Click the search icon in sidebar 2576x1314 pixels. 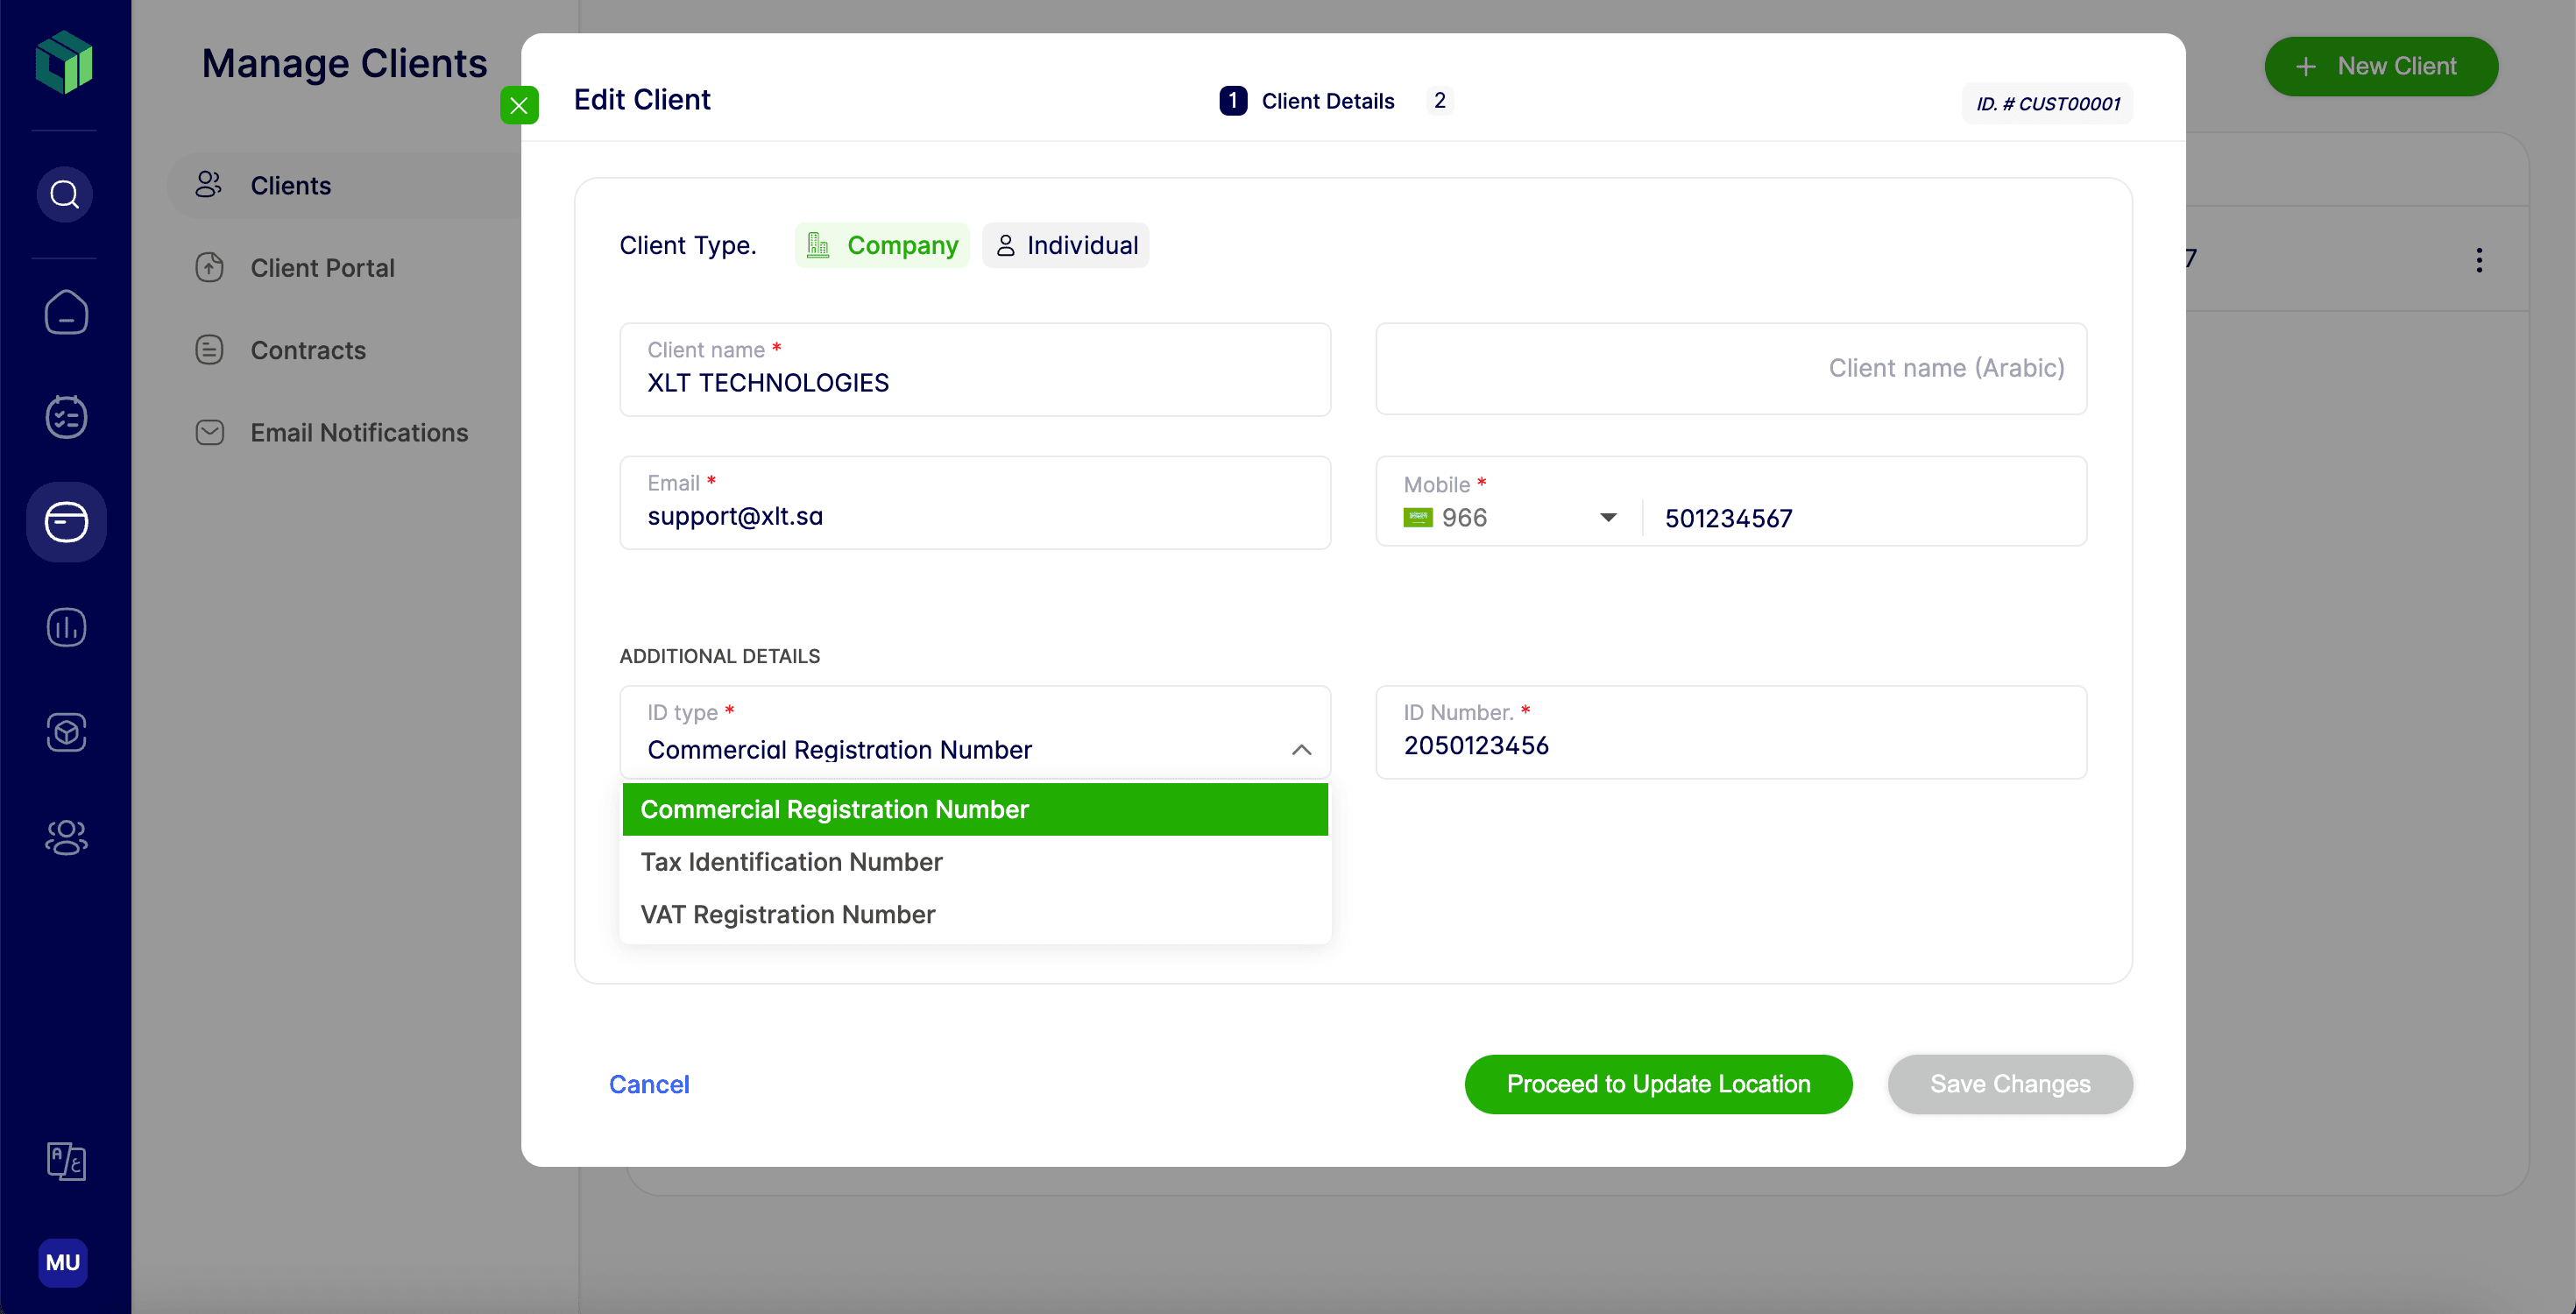pyautogui.click(x=65, y=194)
